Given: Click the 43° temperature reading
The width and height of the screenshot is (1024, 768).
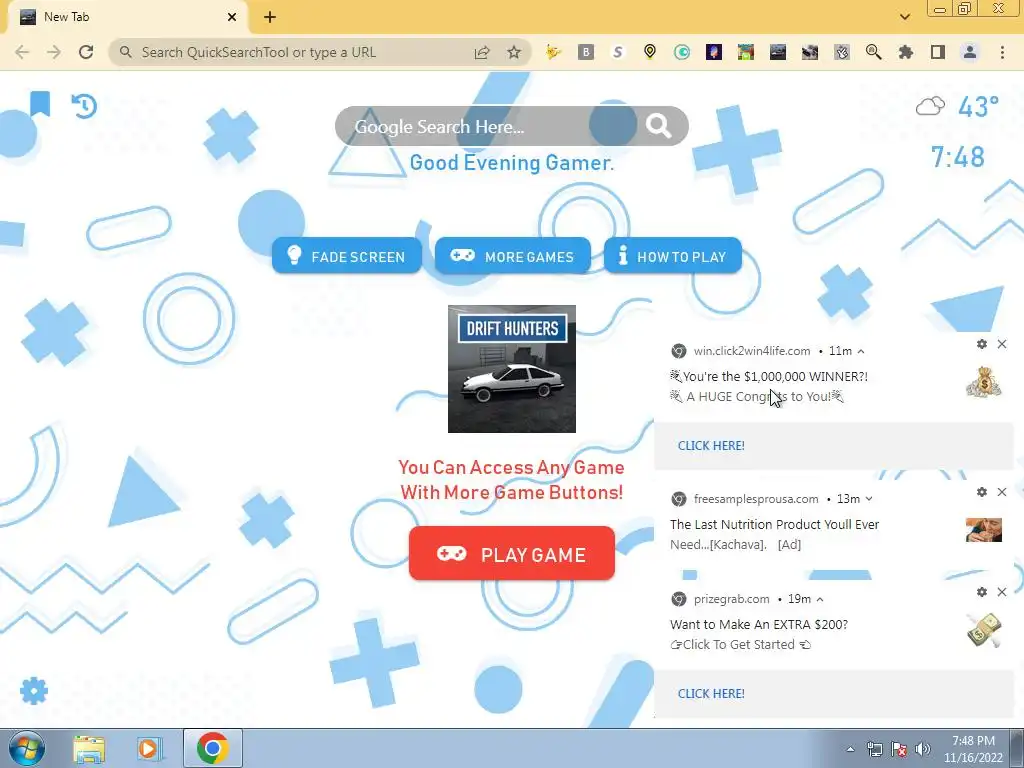Looking at the screenshot, I should tap(978, 106).
